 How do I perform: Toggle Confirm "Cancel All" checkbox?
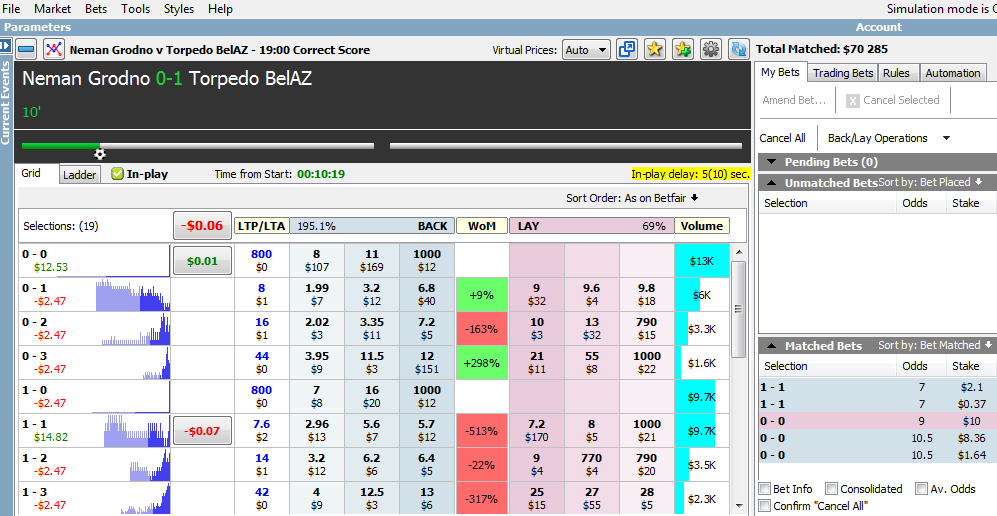click(x=764, y=506)
